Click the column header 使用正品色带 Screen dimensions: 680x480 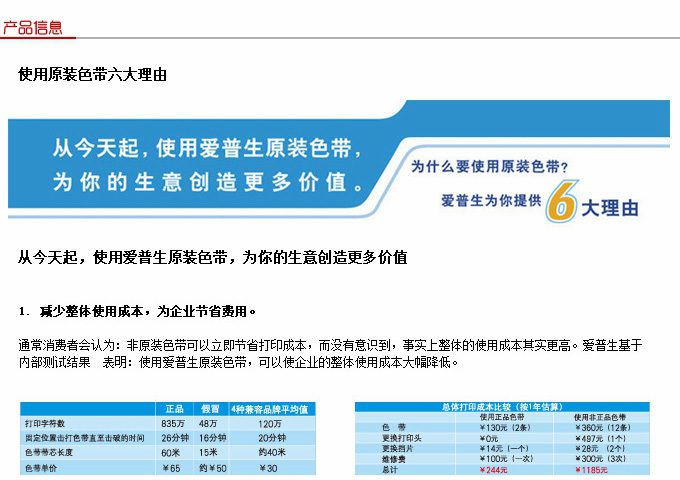pyautogui.click(x=502, y=417)
